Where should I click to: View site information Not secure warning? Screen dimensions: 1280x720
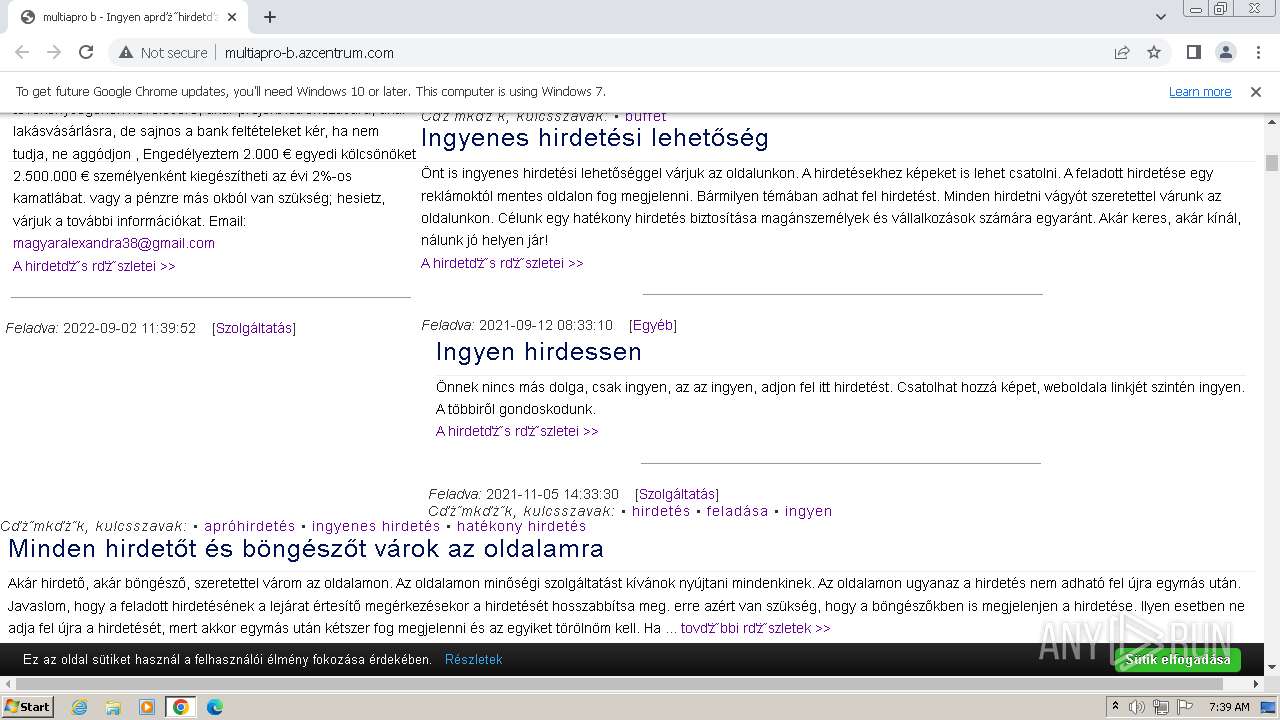(x=163, y=52)
